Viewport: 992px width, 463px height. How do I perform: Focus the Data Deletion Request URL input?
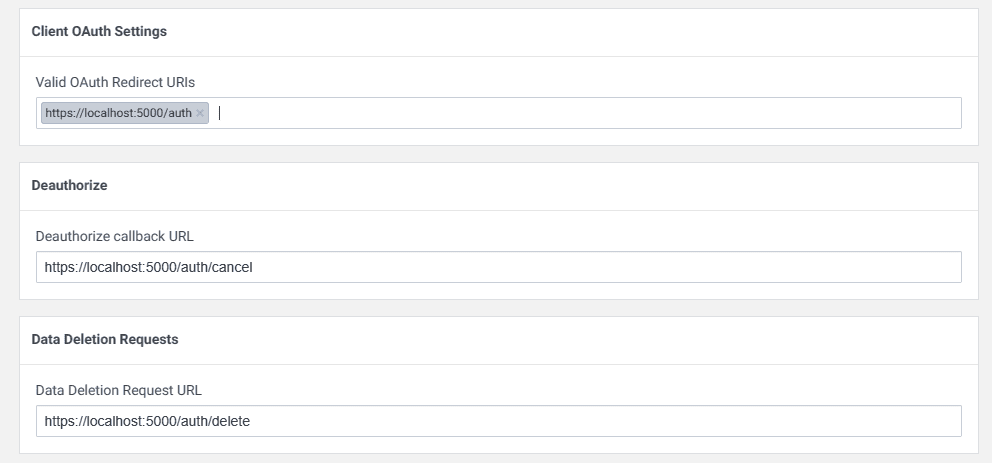pyautogui.click(x=600, y=421)
